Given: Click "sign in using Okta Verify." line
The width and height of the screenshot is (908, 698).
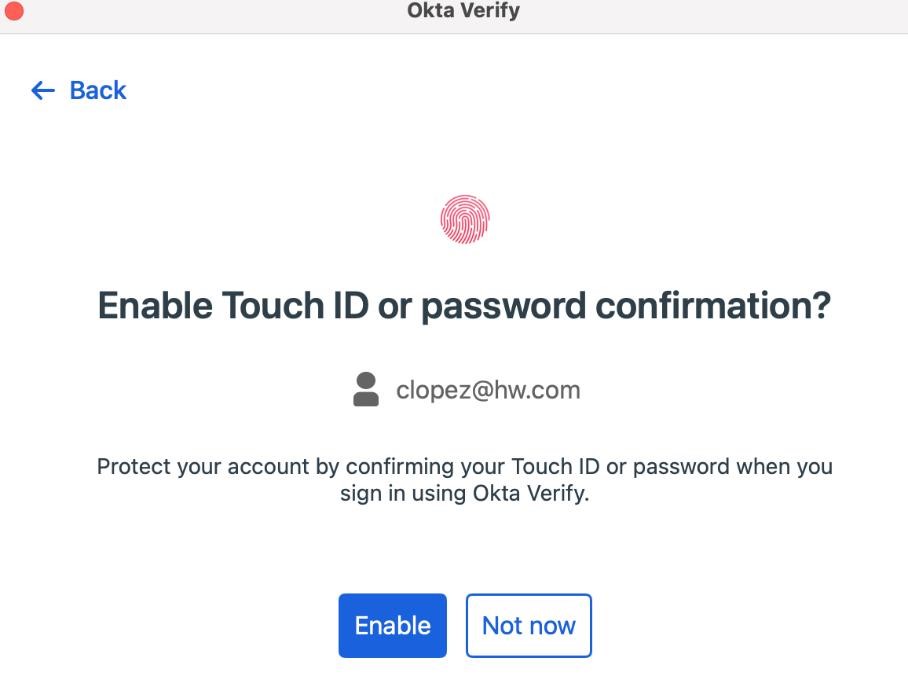Looking at the screenshot, I should tap(464, 493).
